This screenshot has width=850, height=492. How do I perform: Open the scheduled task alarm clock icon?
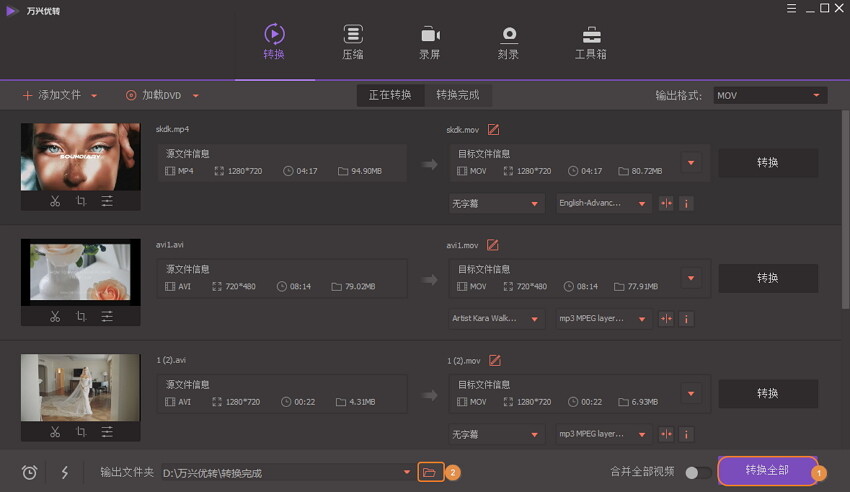(x=29, y=472)
